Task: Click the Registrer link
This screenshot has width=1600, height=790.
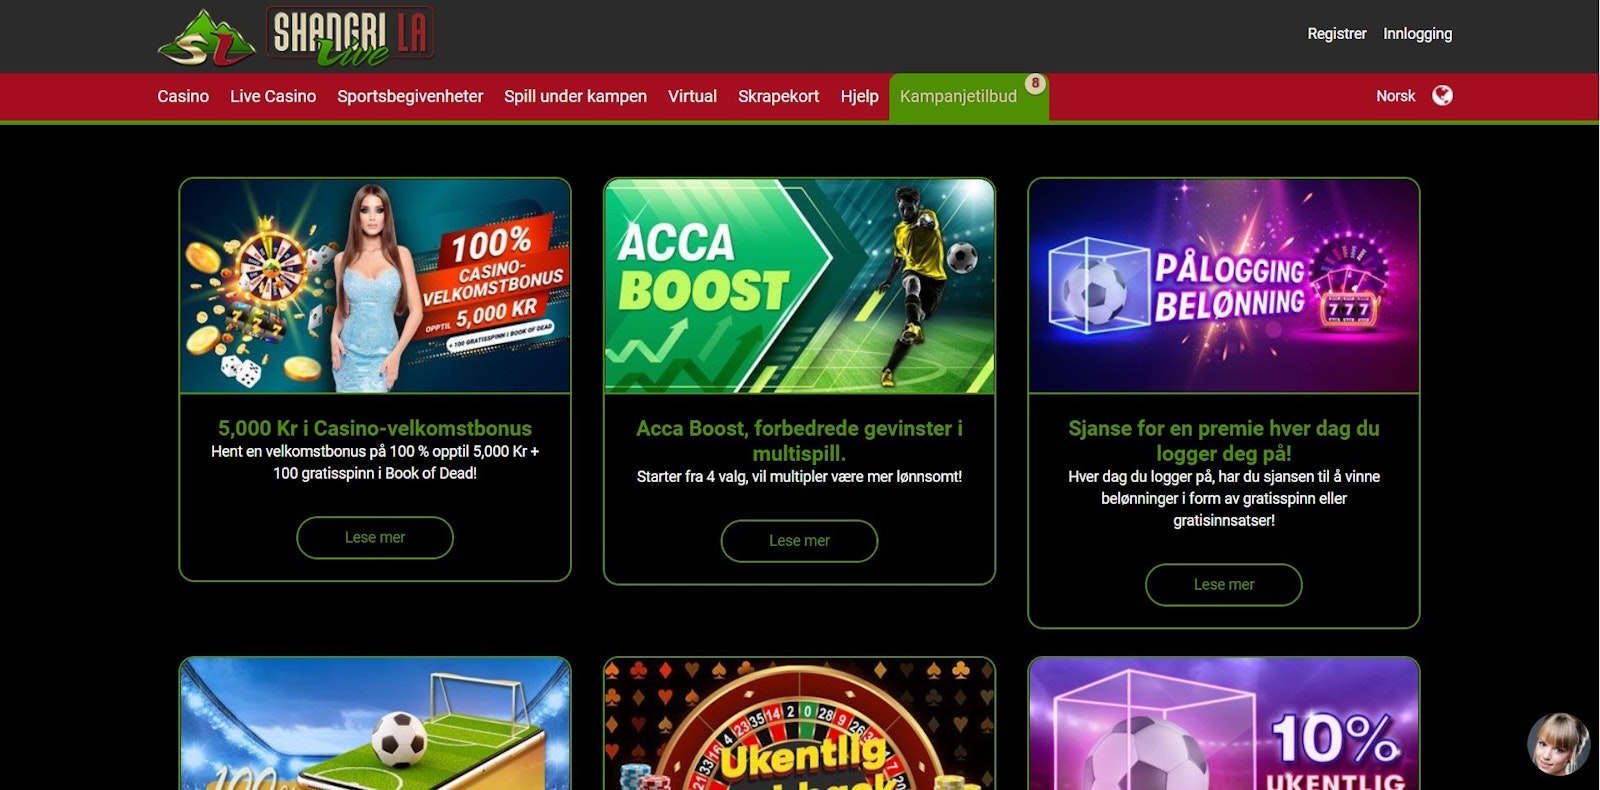Action: coord(1336,34)
